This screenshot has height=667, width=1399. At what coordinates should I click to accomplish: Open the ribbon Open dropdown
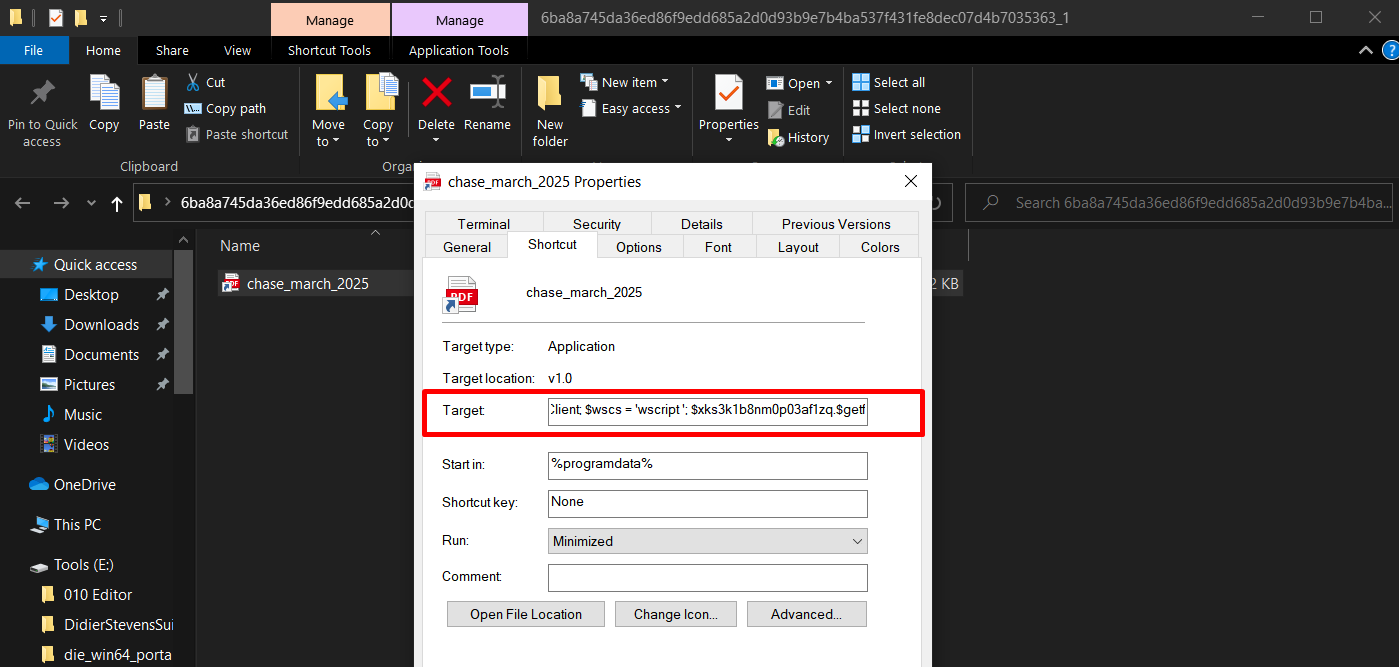click(x=800, y=83)
